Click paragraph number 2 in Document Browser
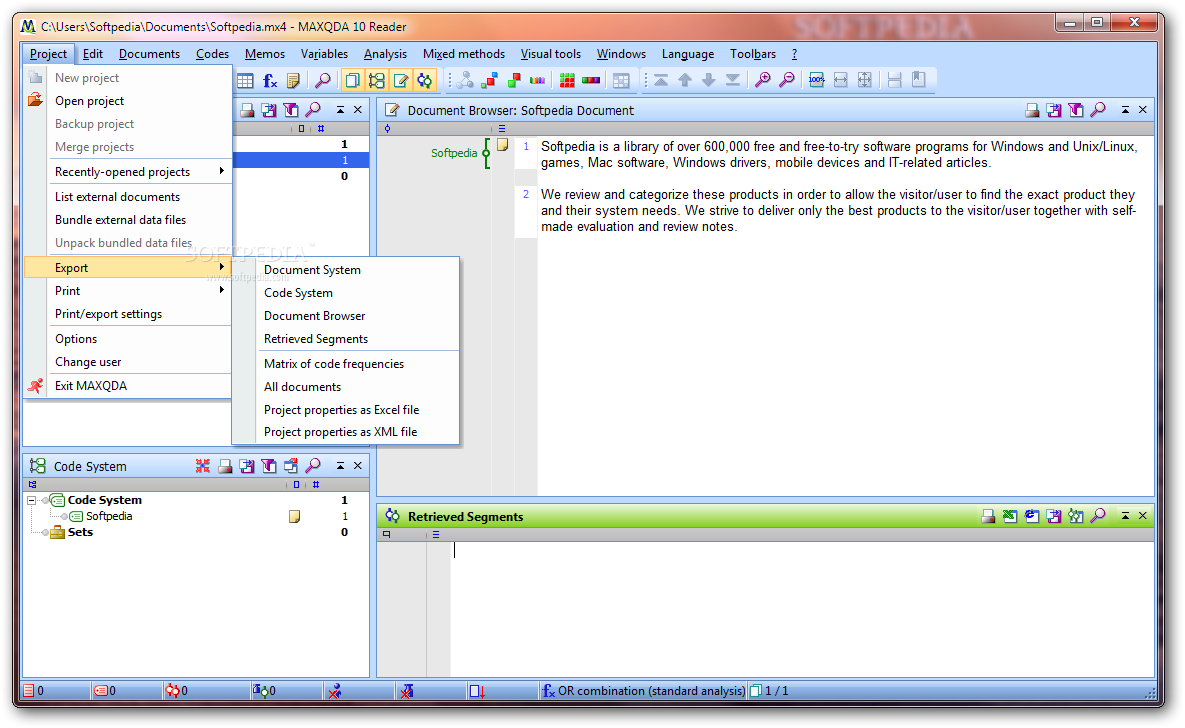 click(526, 194)
